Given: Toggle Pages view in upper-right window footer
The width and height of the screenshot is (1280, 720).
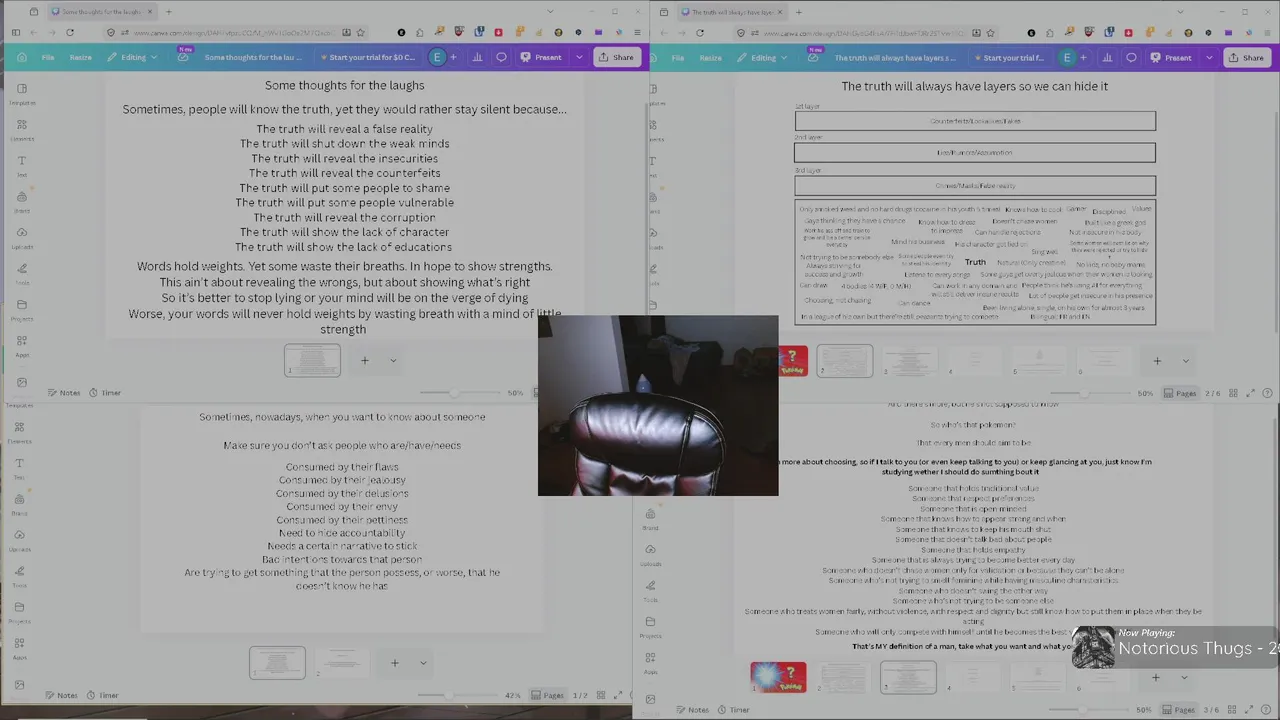Looking at the screenshot, I should click(1180, 393).
